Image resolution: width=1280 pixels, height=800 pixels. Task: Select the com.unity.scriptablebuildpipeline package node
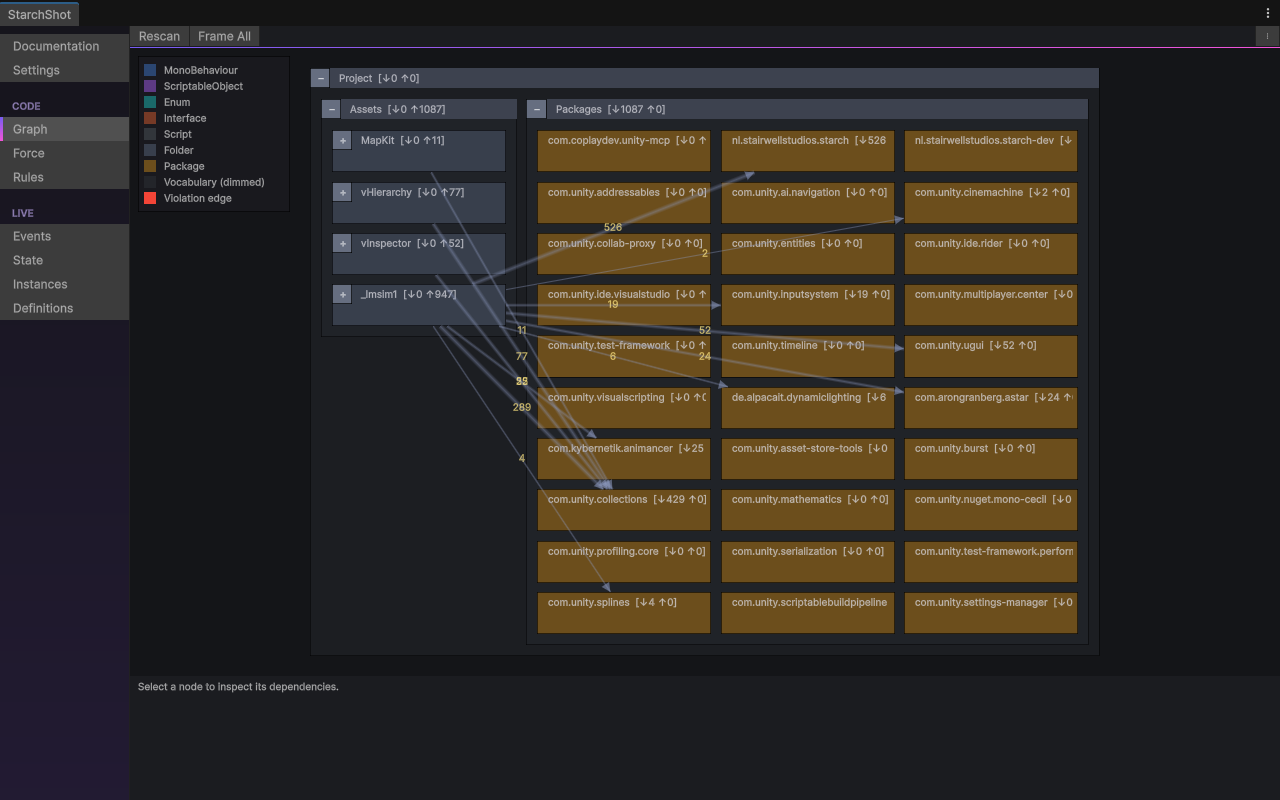click(808, 613)
